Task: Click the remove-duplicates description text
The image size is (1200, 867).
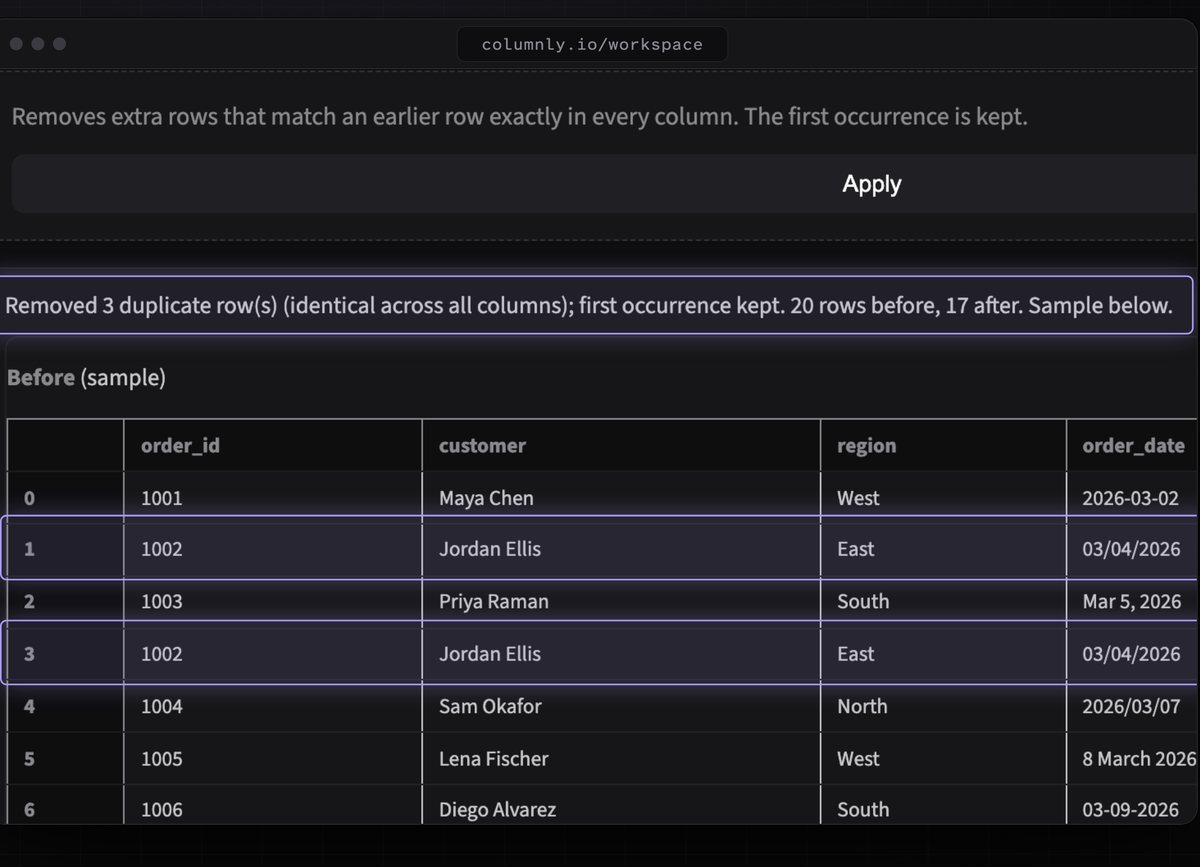Action: click(519, 117)
